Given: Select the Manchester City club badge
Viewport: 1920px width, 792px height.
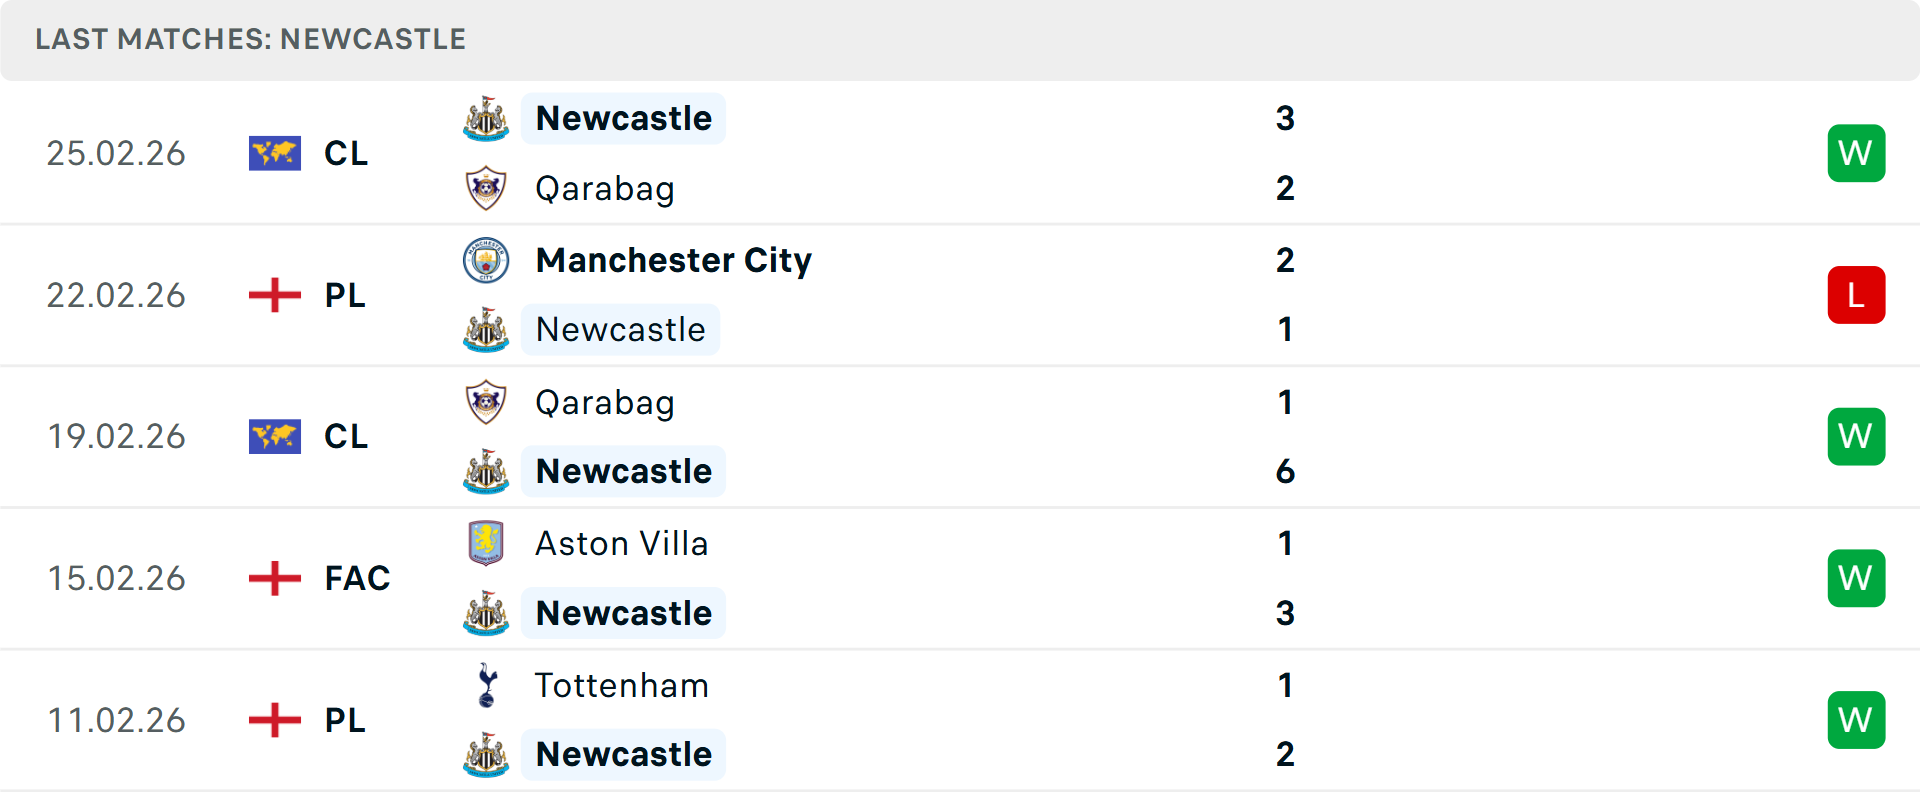Looking at the screenshot, I should click(485, 259).
